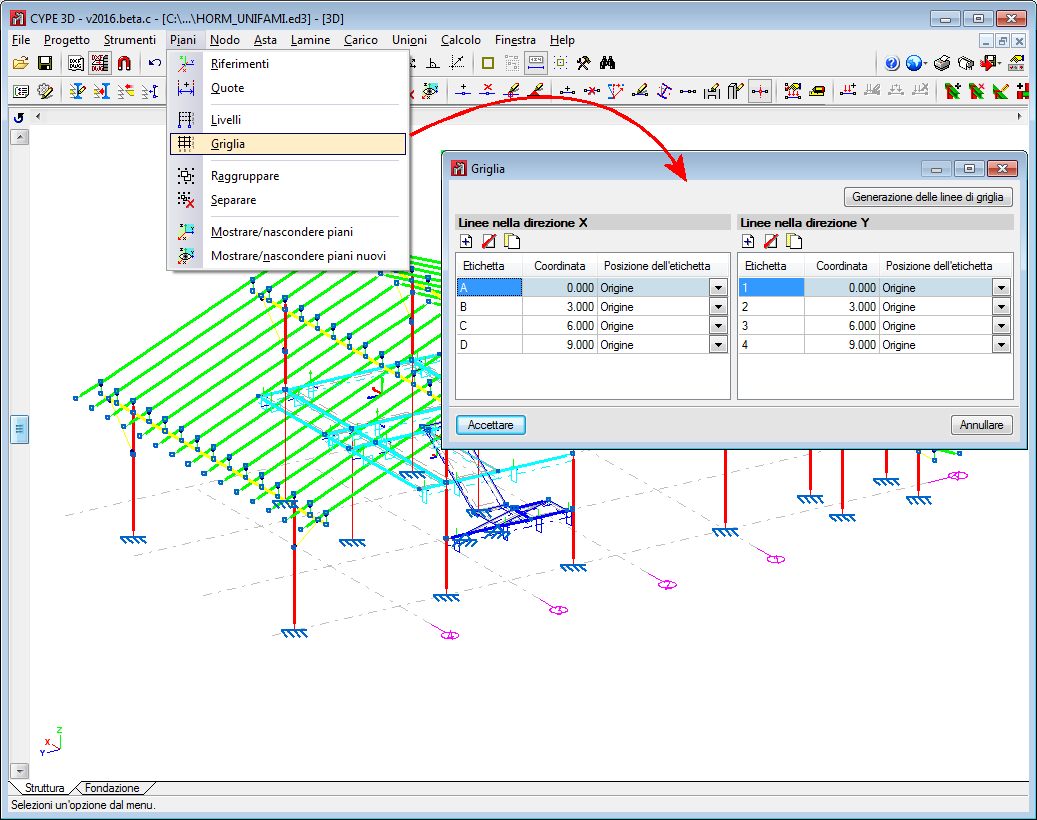Open label position dropdown for Y row 2
Screen dimensions: 1037x820
click(1001, 307)
